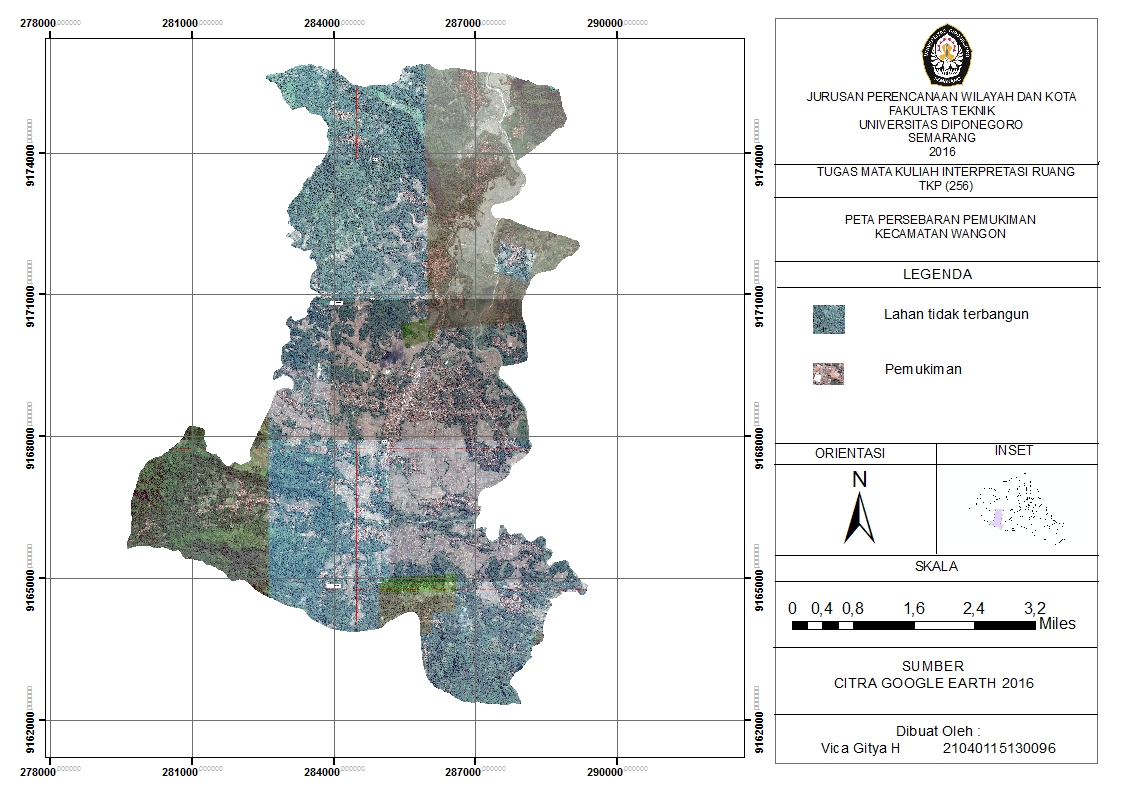Click the scale bar graphic
This screenshot has width=1123, height=794.
(x=915, y=626)
